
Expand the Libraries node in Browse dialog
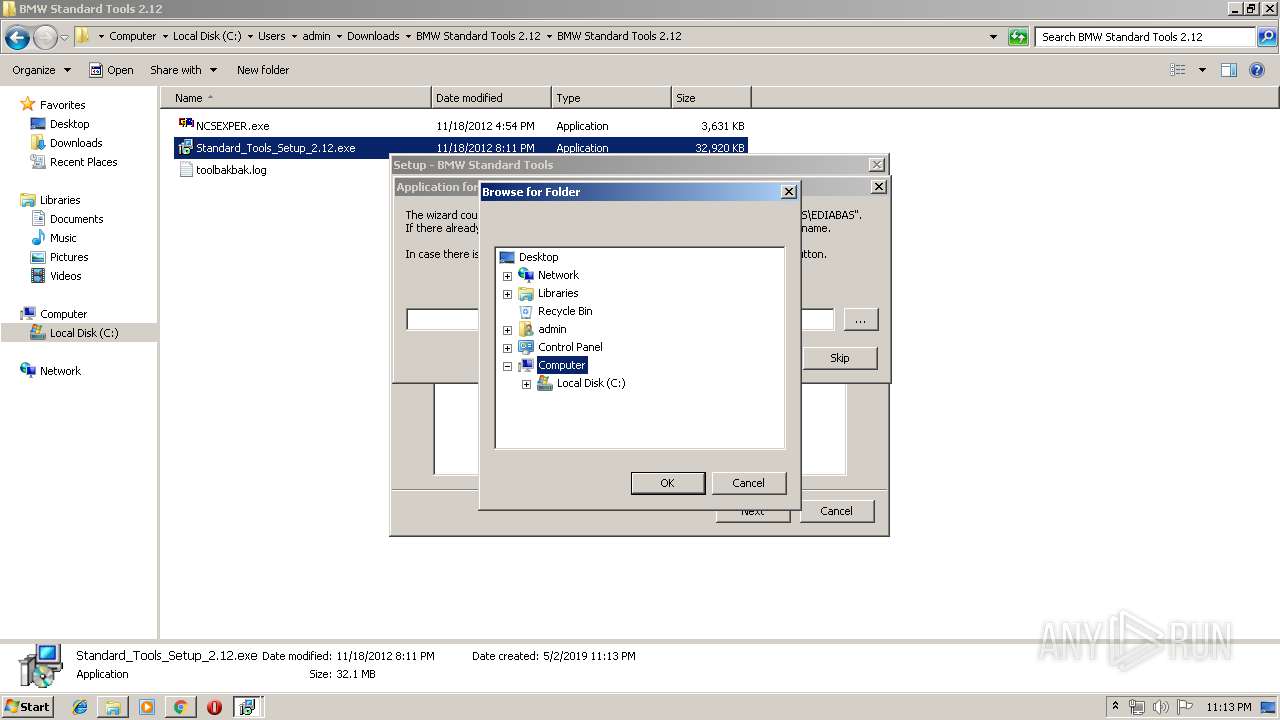507,294
